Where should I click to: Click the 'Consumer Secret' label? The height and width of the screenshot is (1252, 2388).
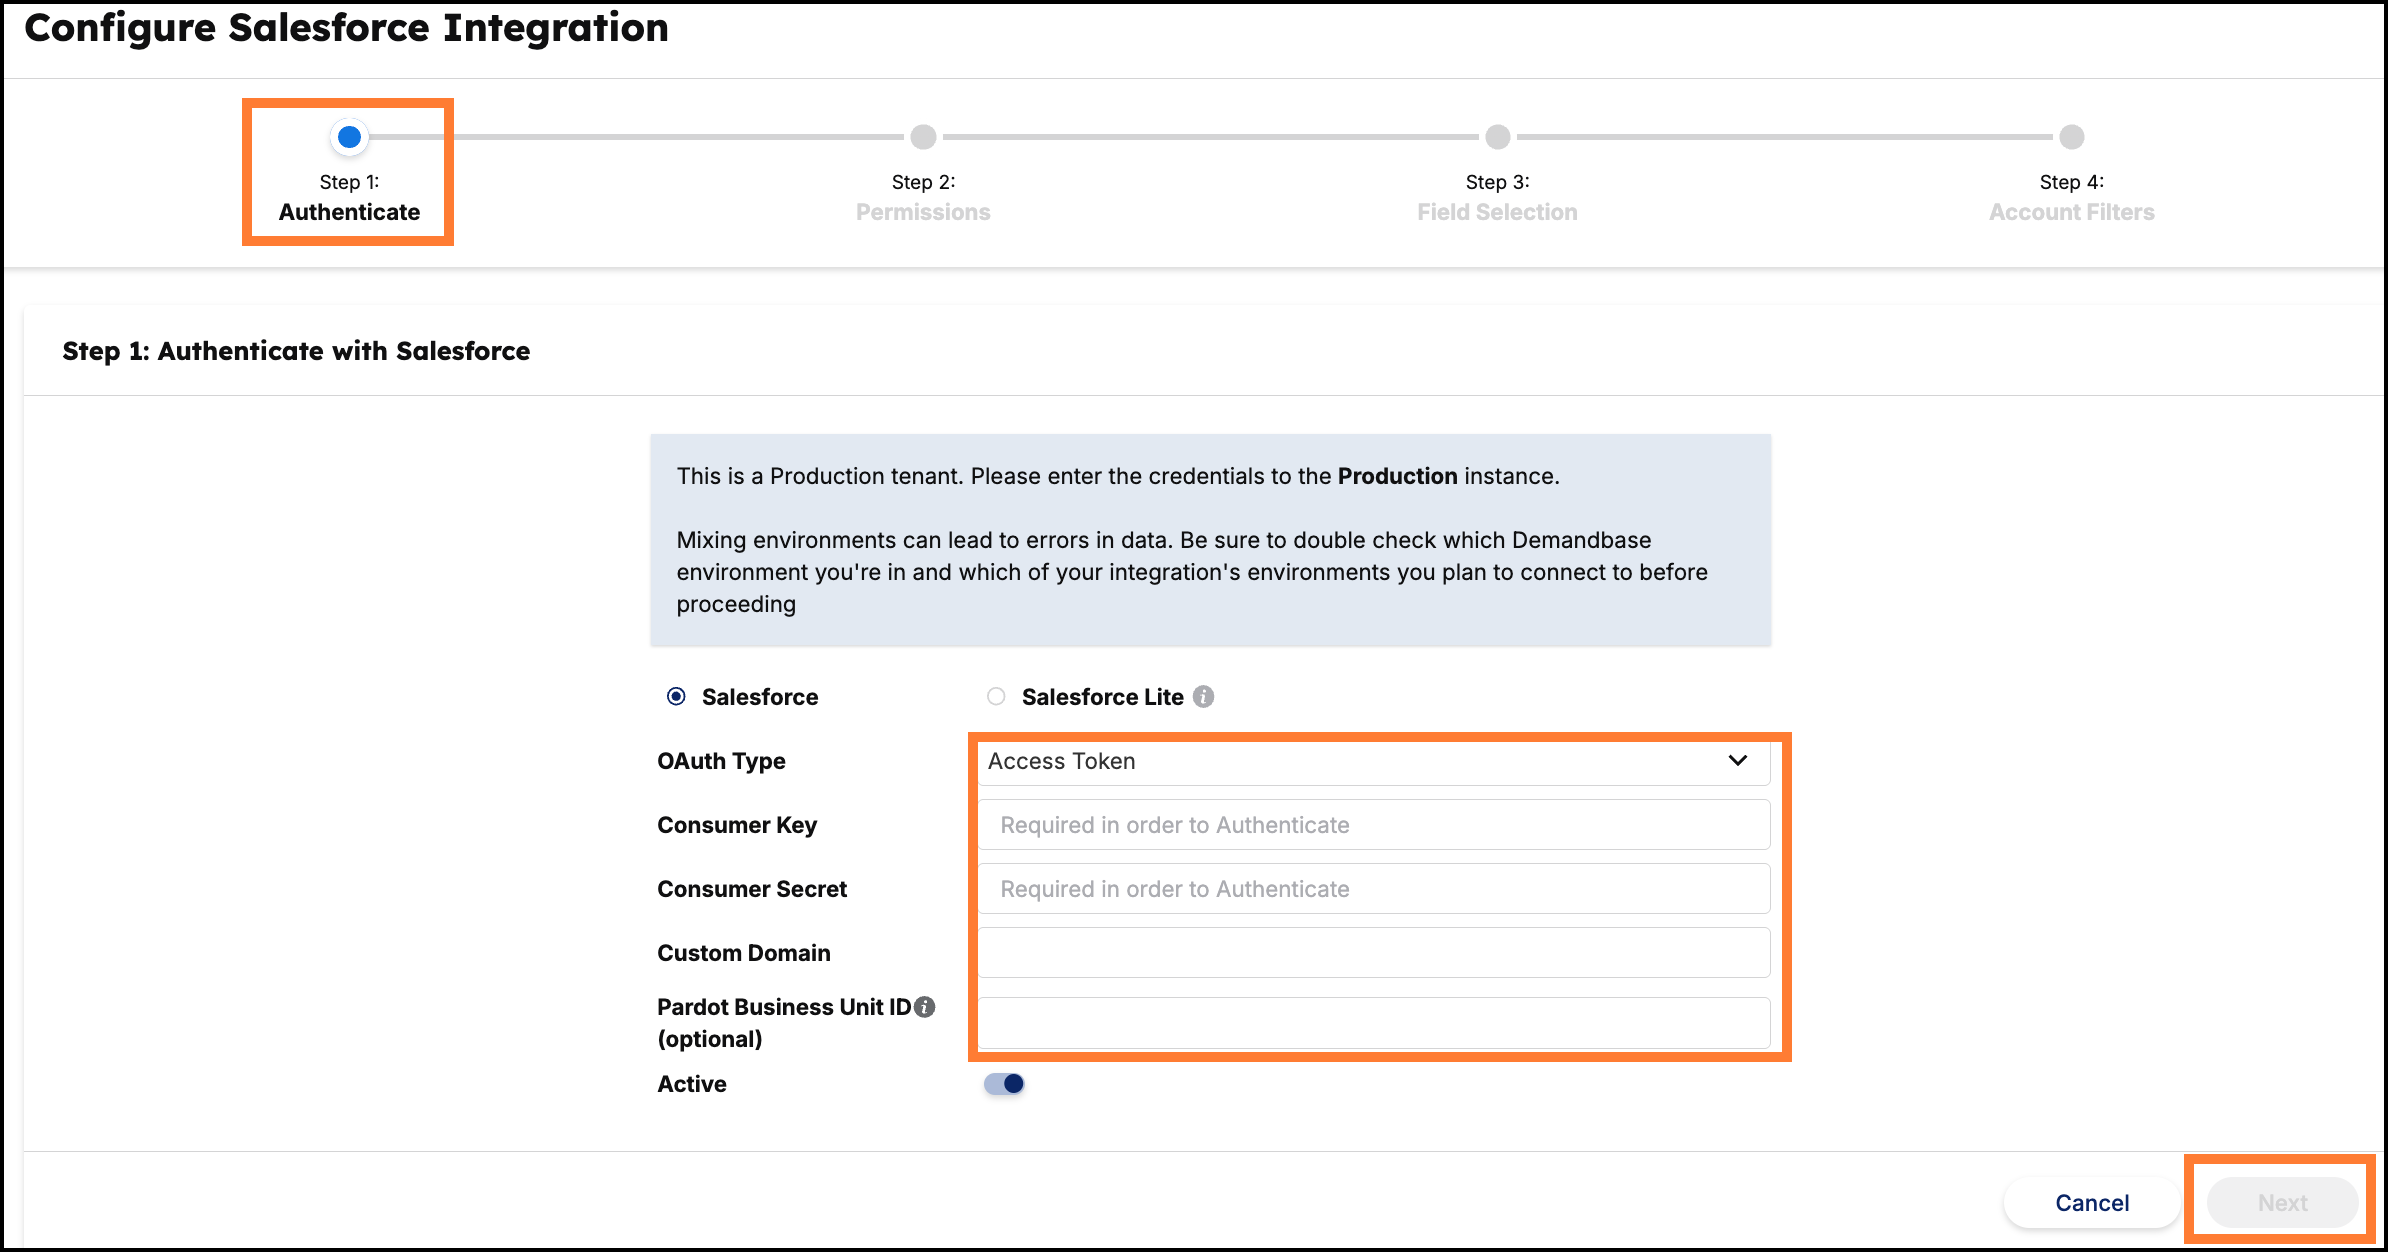[752, 889]
